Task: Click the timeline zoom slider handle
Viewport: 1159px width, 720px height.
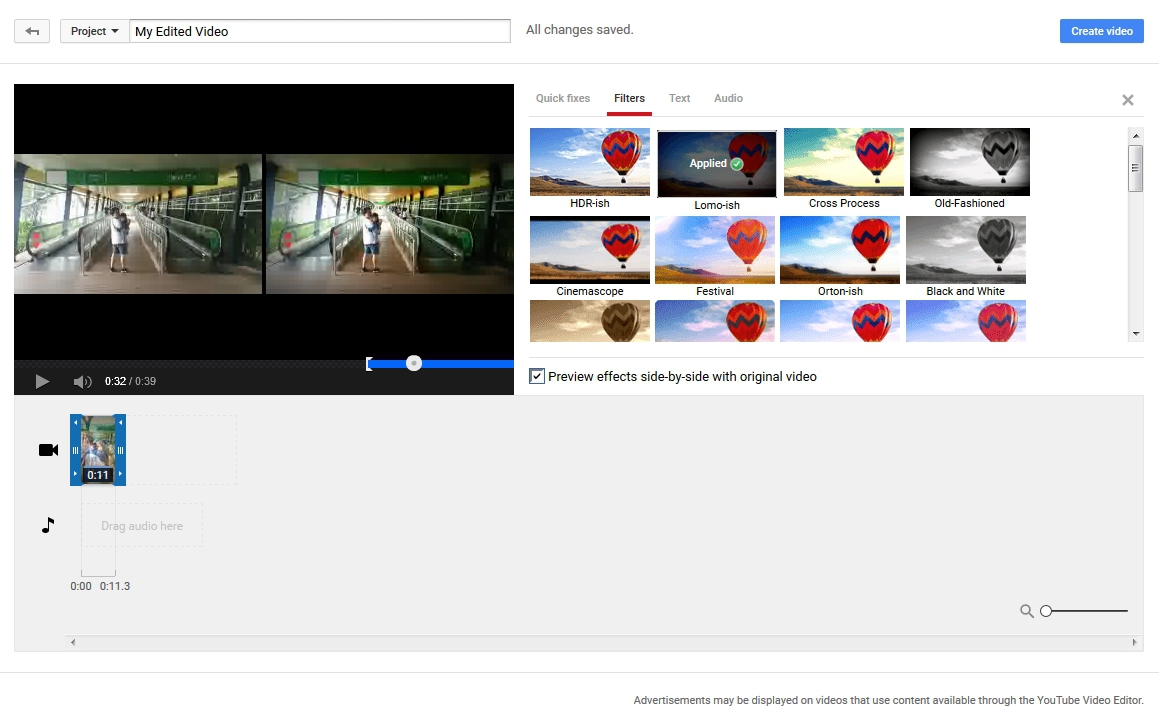Action: pos(1046,611)
